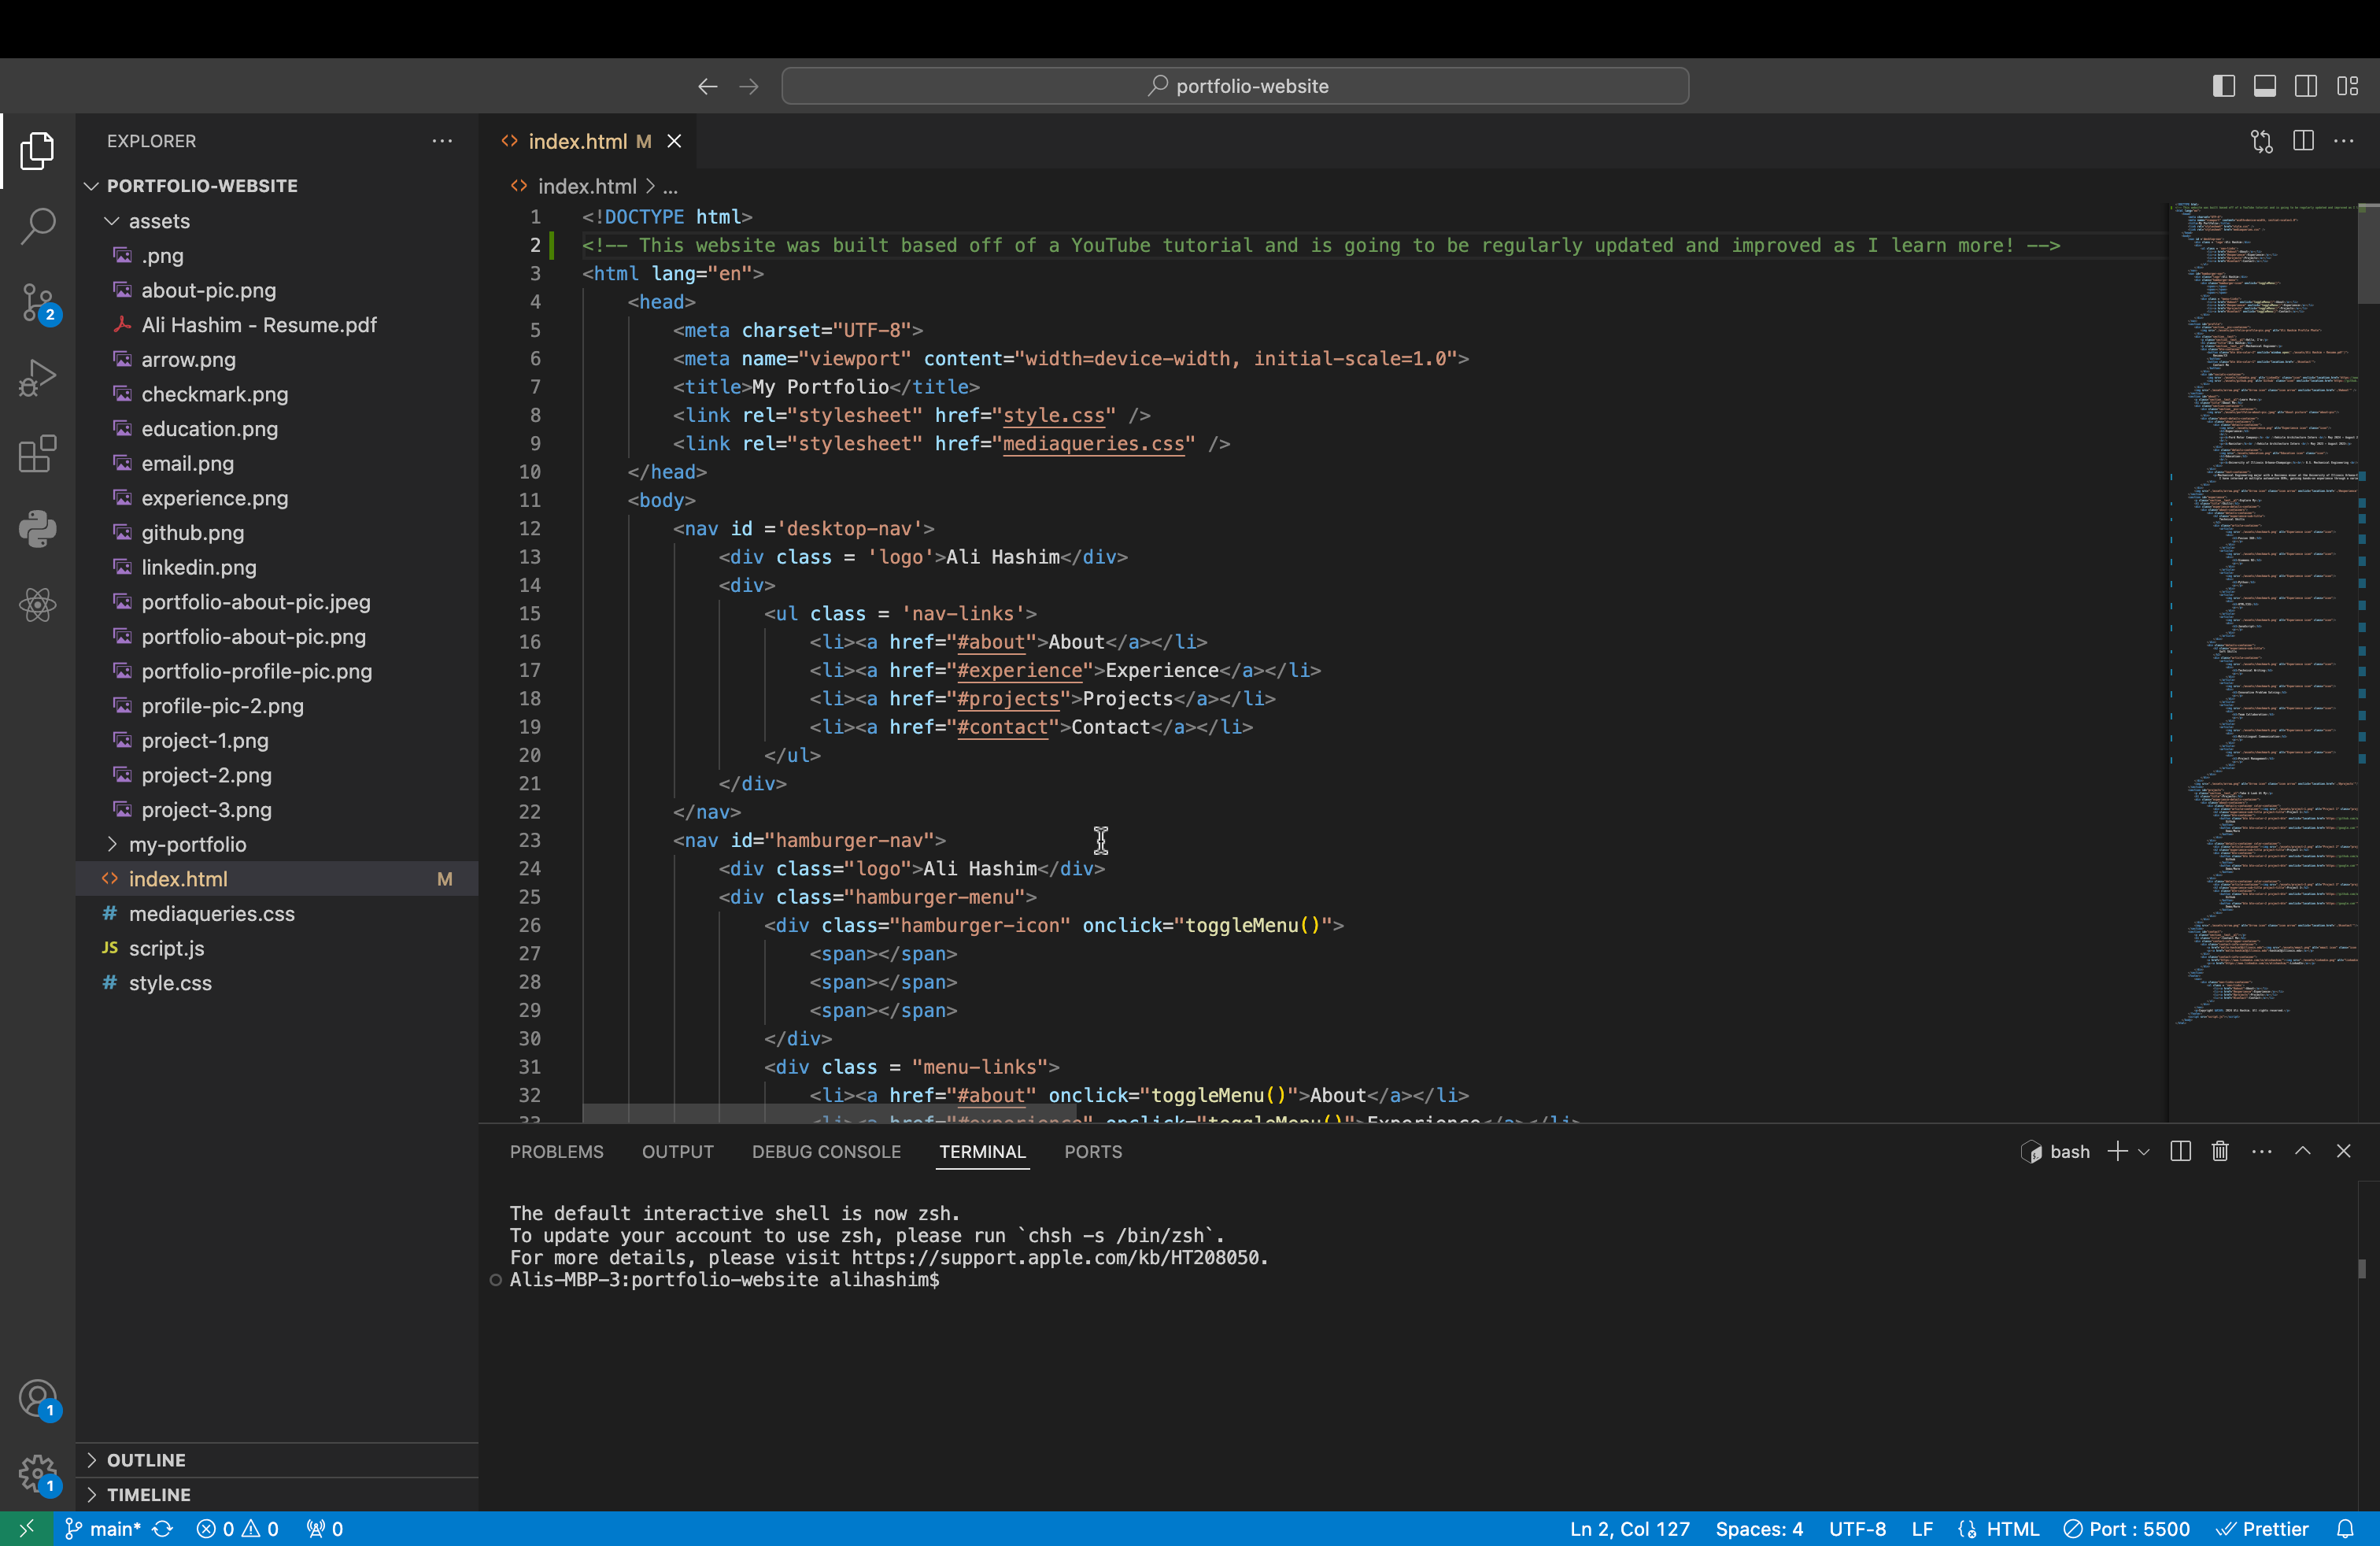2380x1546 pixels.
Task: Open Customize Layout icon
Action: 2348,86
